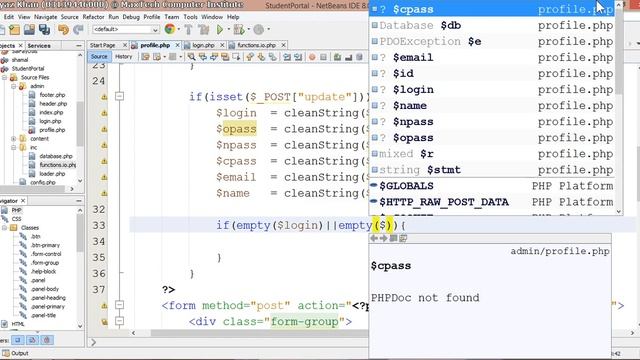Image resolution: width=640 pixels, height=360 pixels.
Task: Click the Shift Line Left icon
Action: [287, 57]
